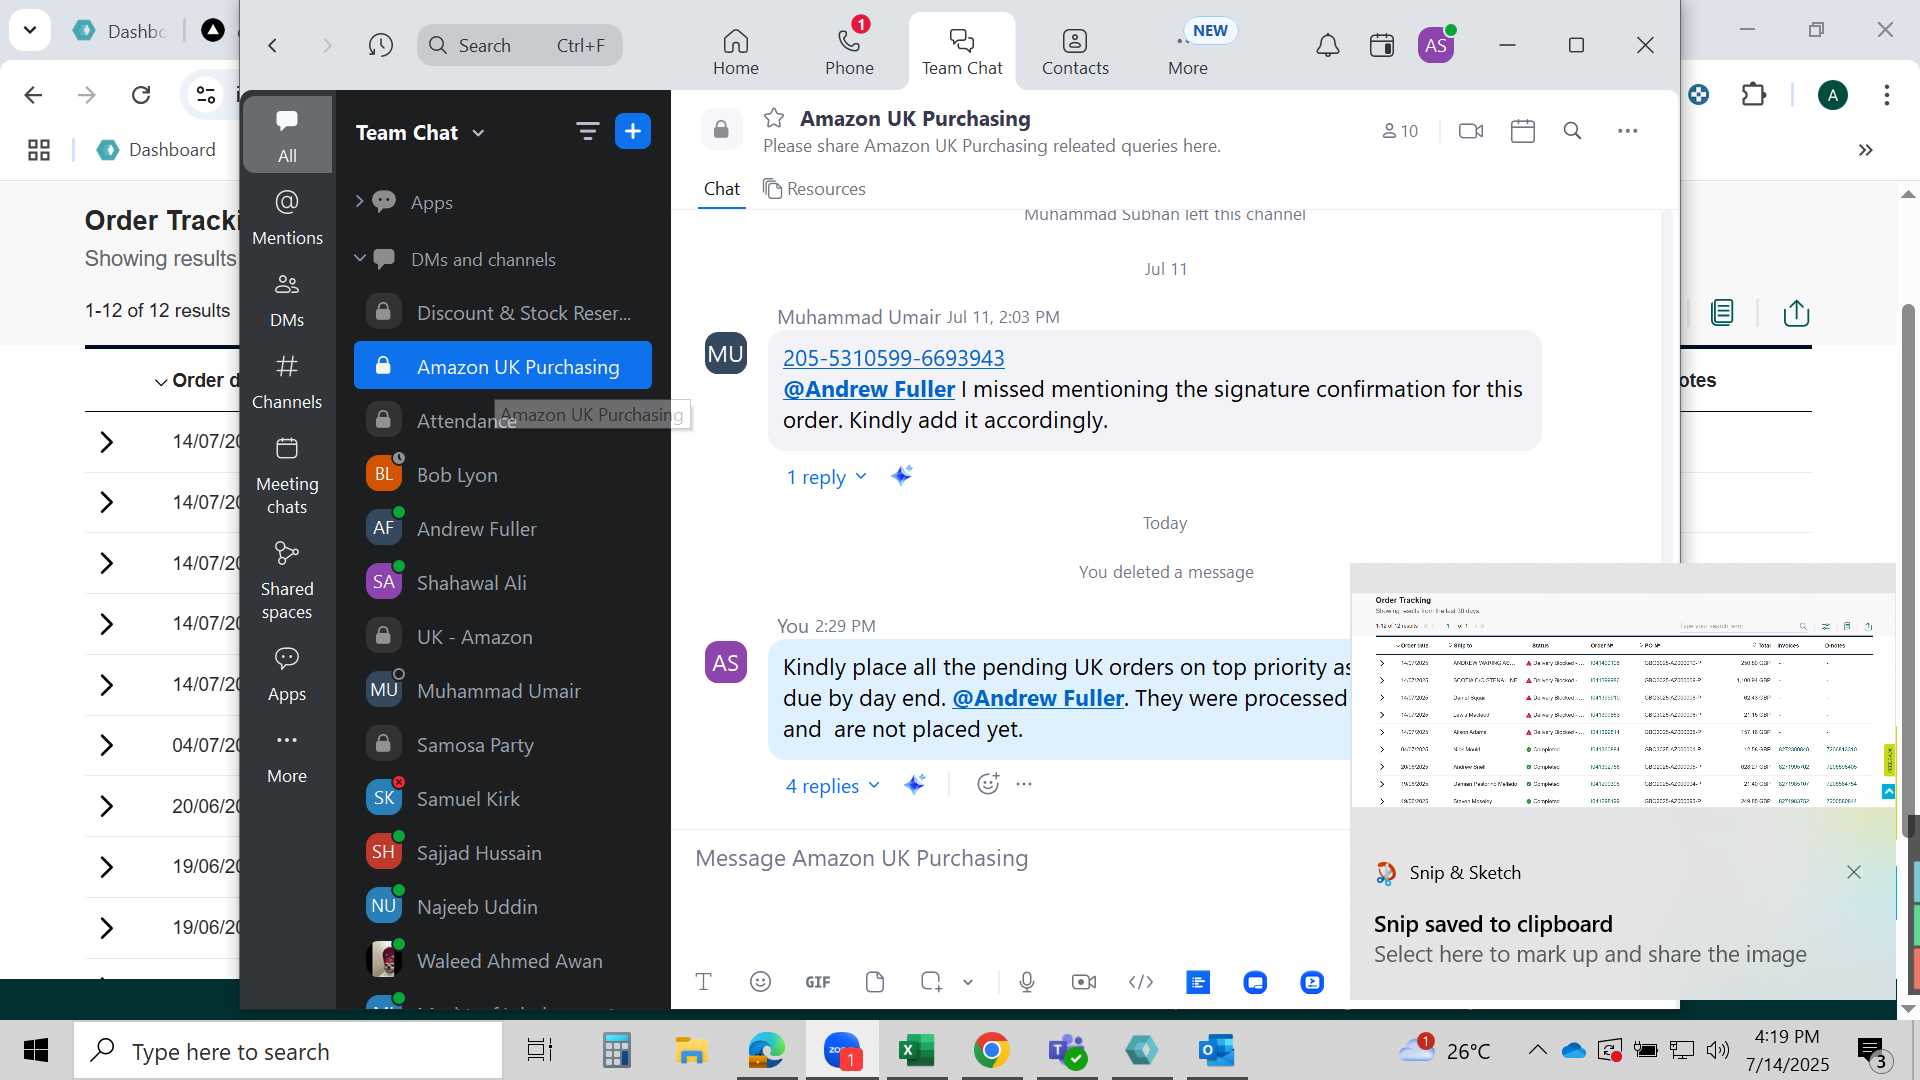Open Andrew Fuller chat
The image size is (1920, 1080).
pos(503,529)
